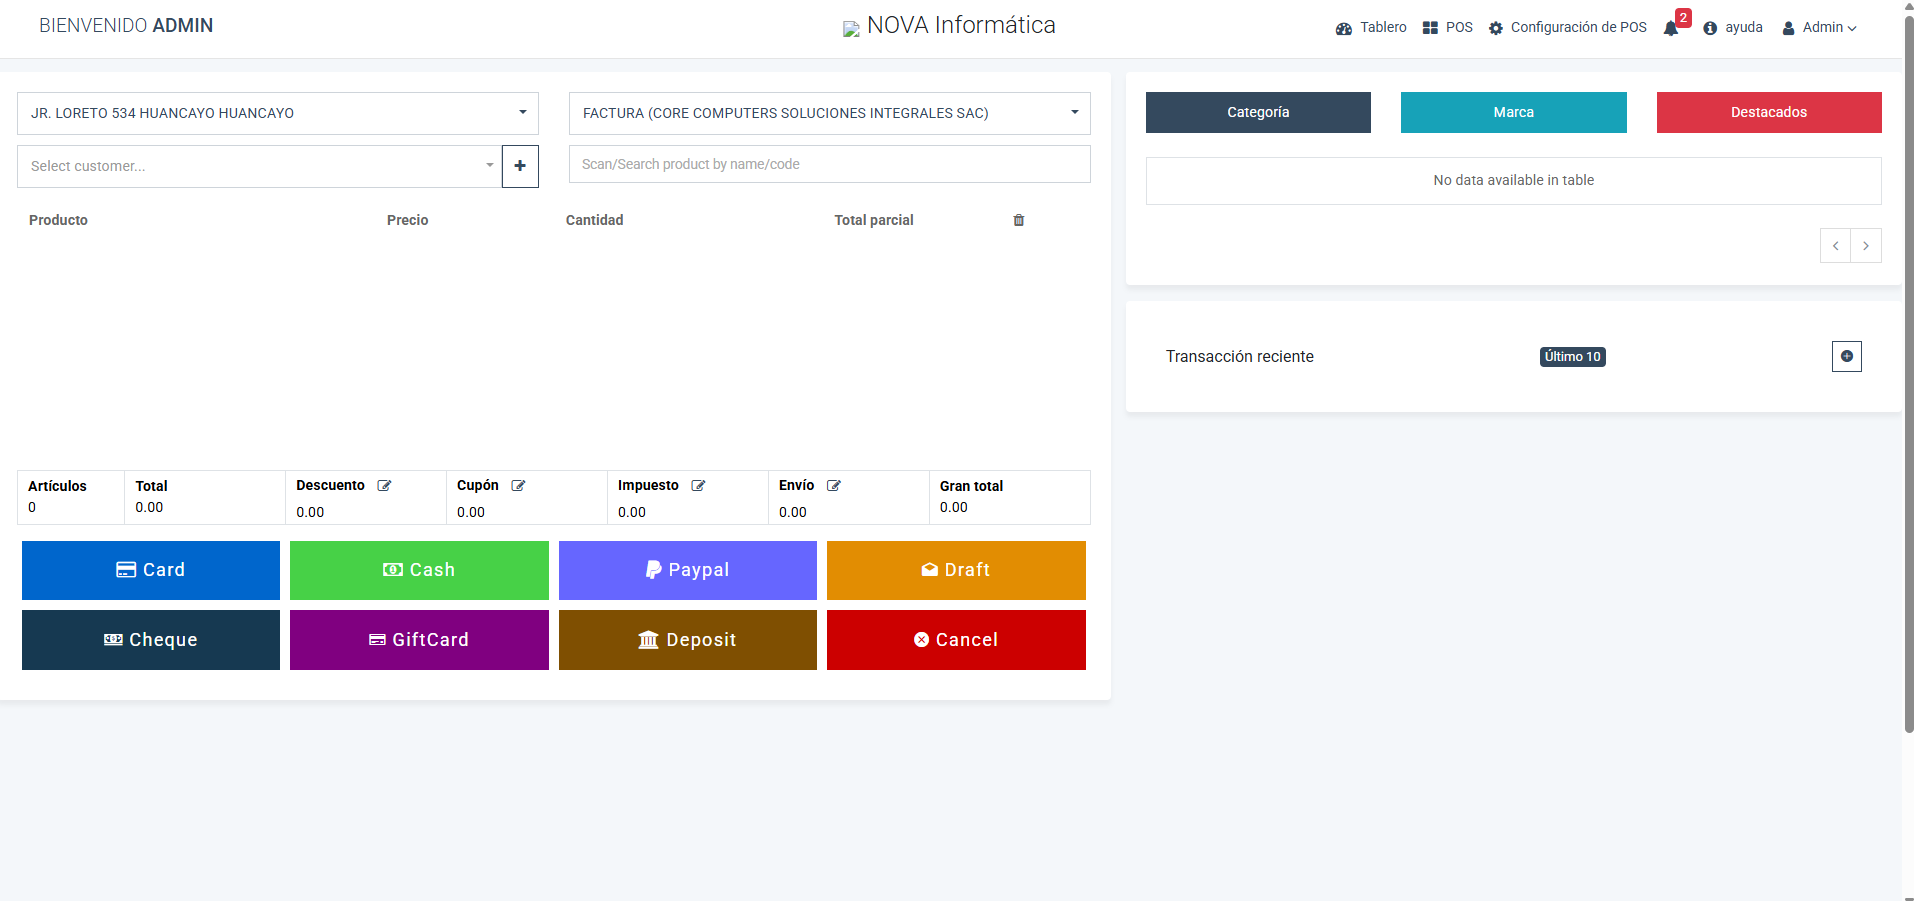
Task: Expand recent transactions with plus circle icon
Action: pos(1846,357)
